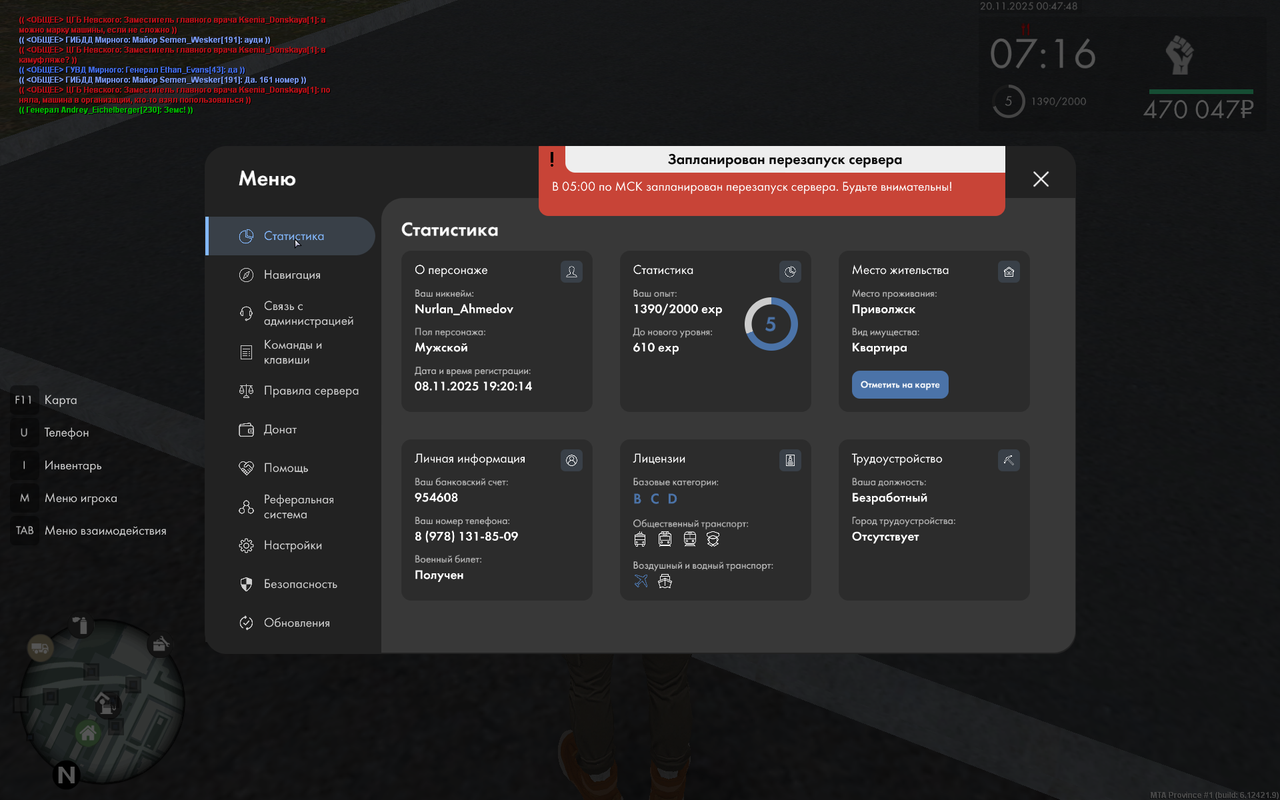Viewport: 1280px width, 800px height.
Task: Click the pie chart icon on Статистика card
Action: click(x=790, y=271)
